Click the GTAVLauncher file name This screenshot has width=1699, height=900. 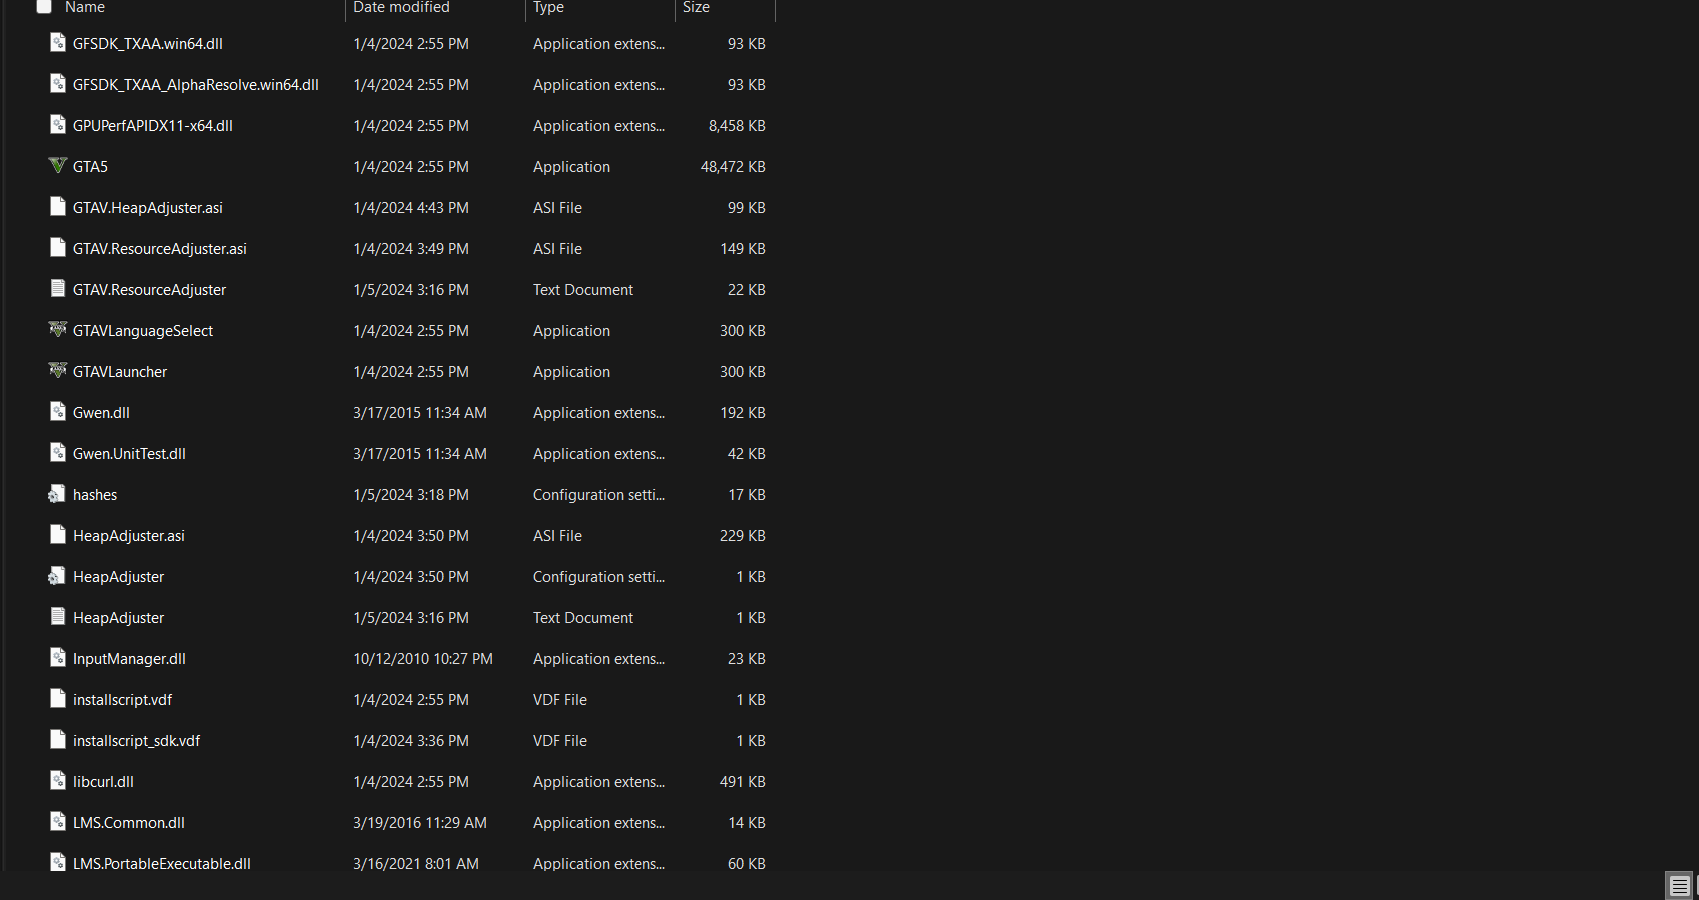click(120, 372)
